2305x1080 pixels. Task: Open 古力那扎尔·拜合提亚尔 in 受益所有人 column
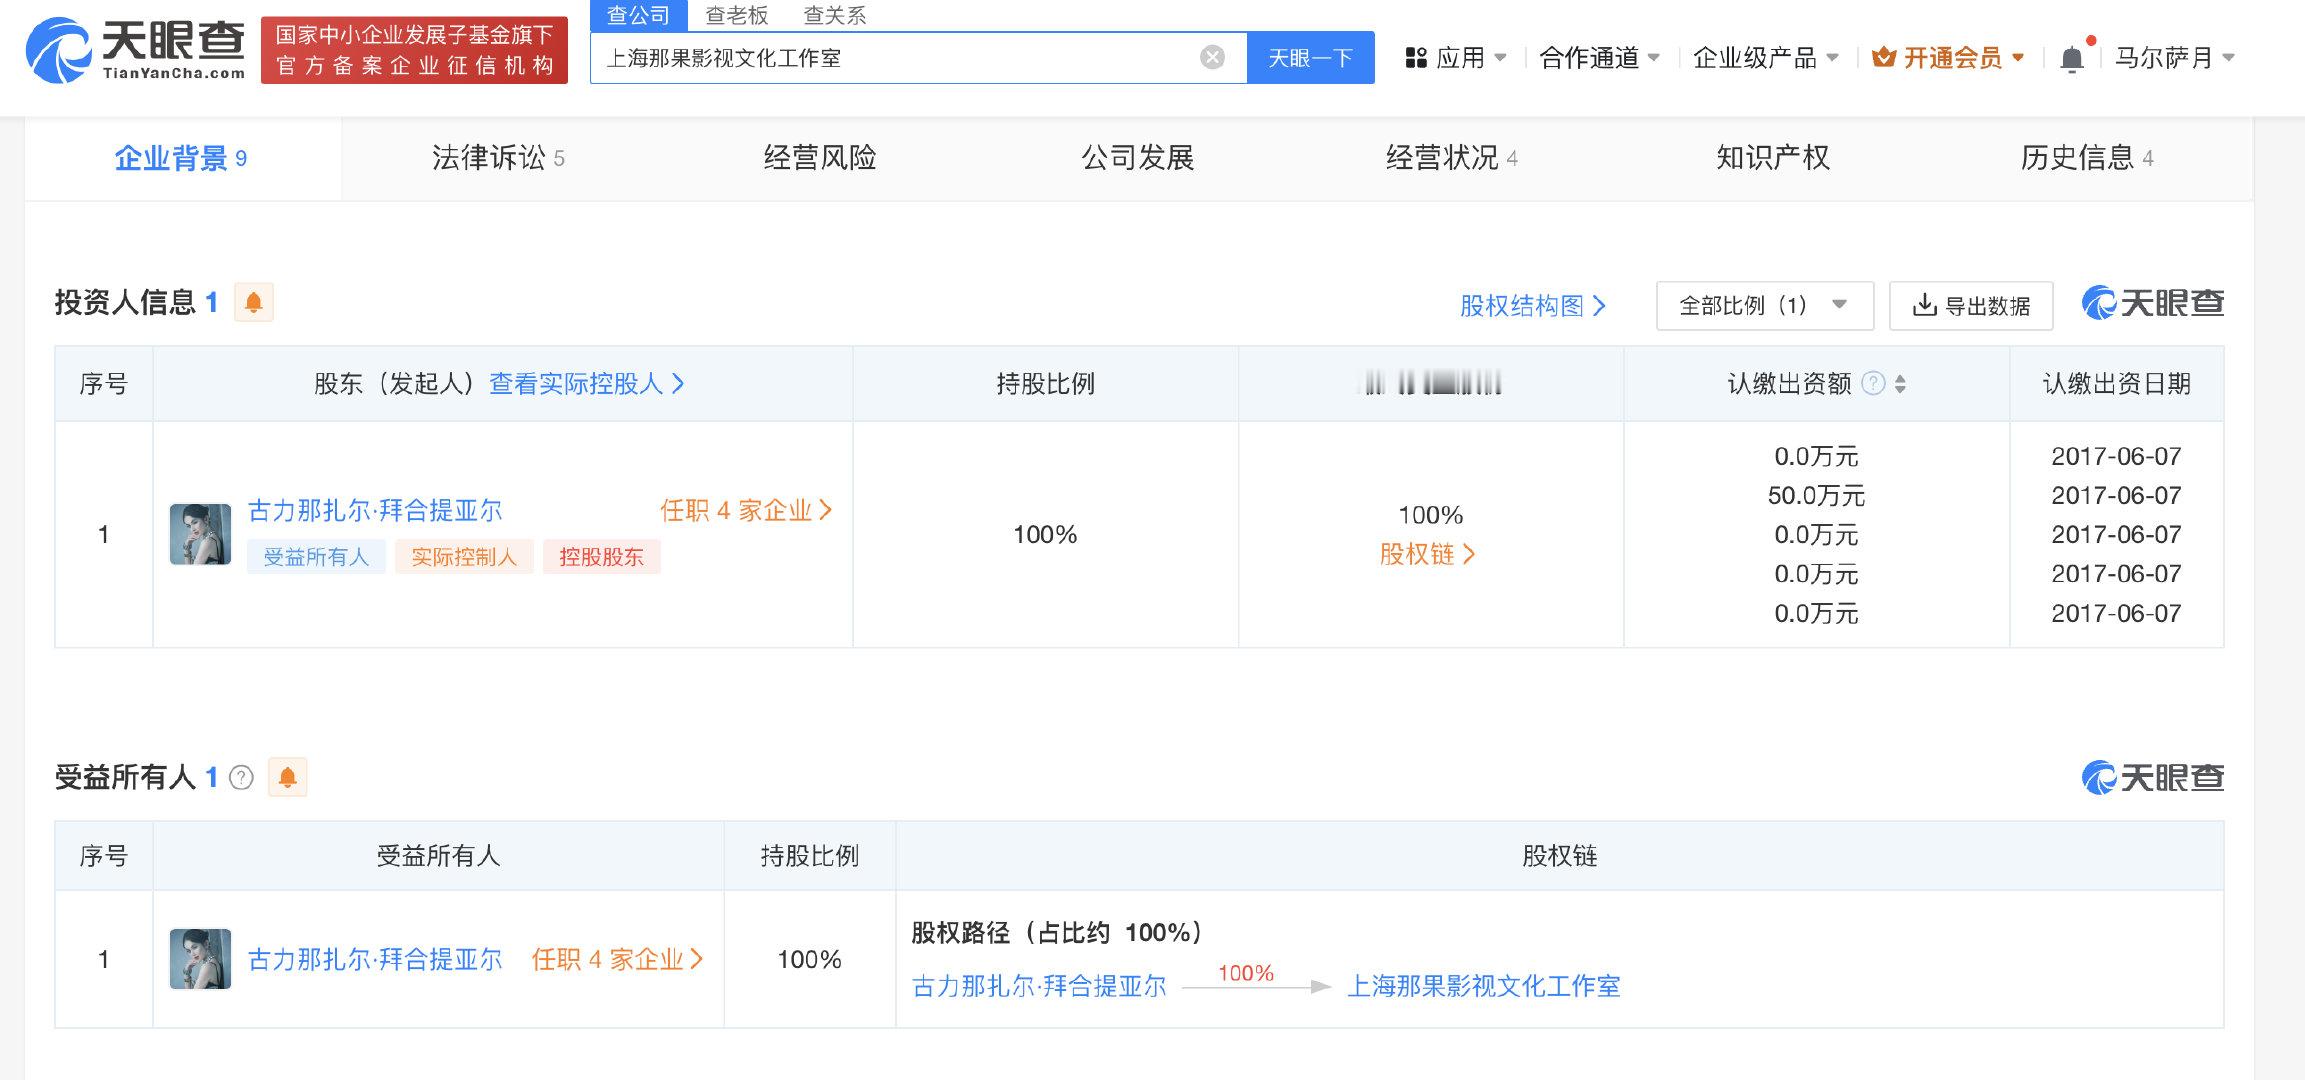click(x=375, y=960)
